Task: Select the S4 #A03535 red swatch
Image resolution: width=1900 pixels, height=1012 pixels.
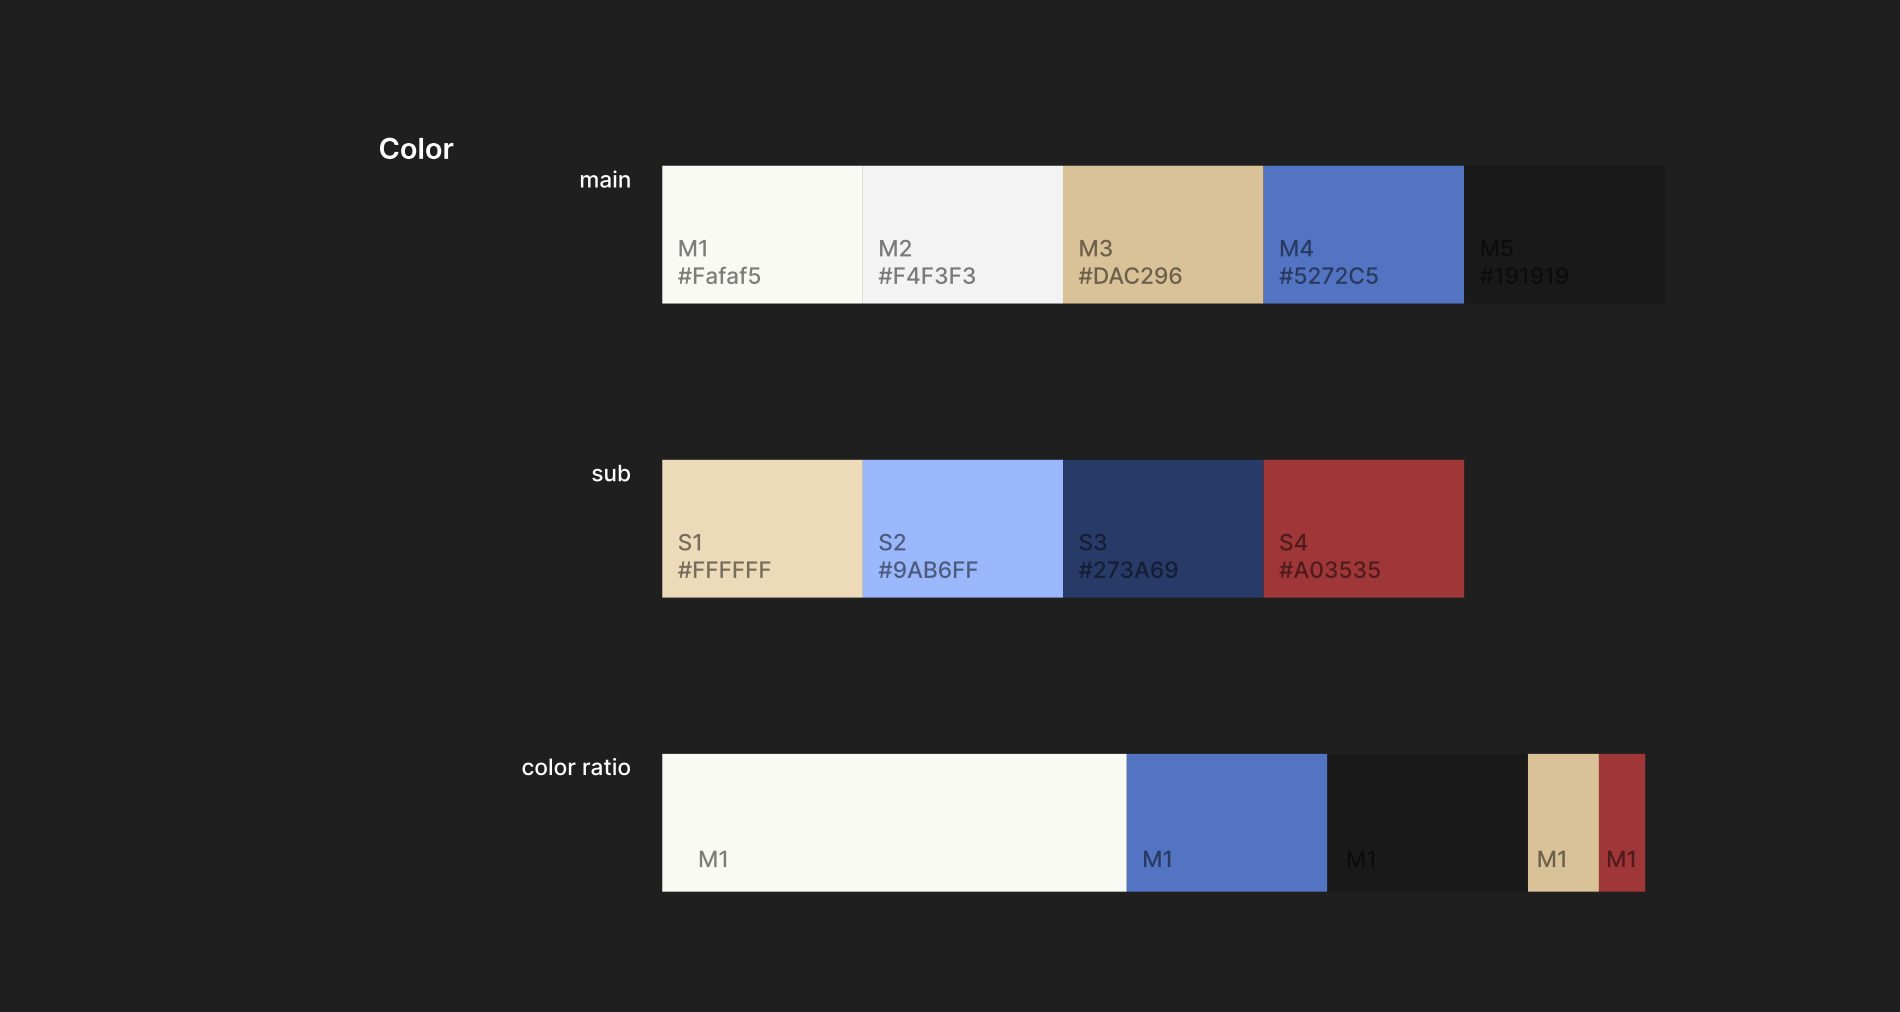Action: click(1364, 528)
